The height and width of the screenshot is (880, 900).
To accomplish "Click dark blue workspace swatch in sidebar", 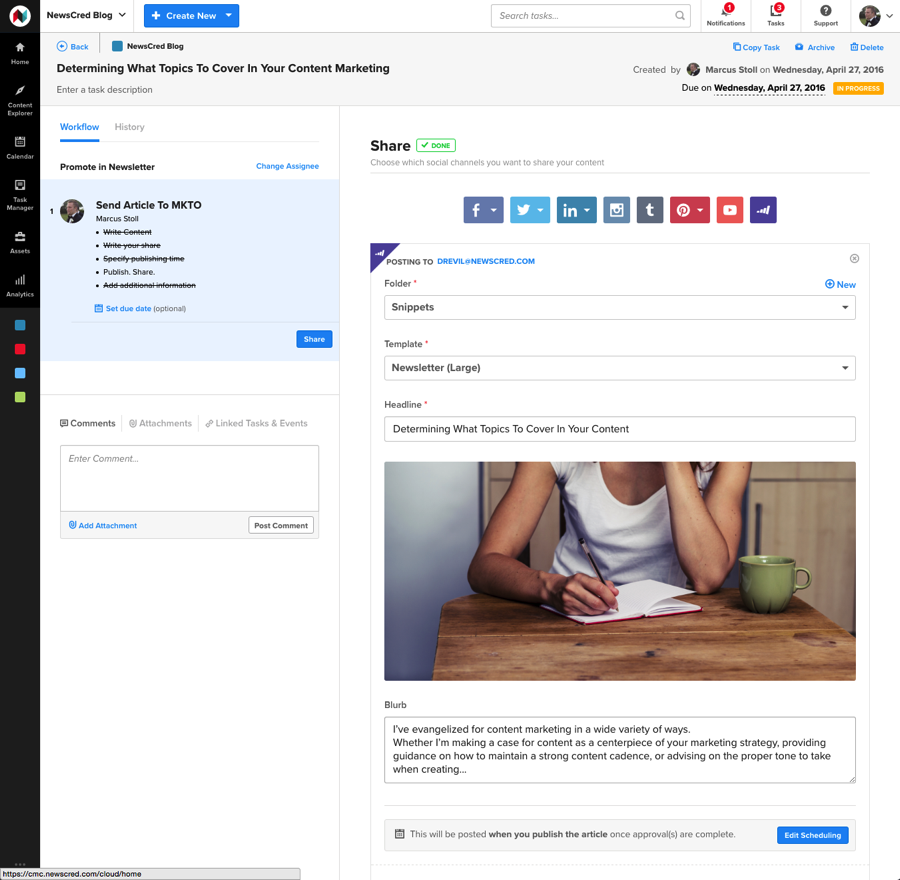I will coord(20,325).
